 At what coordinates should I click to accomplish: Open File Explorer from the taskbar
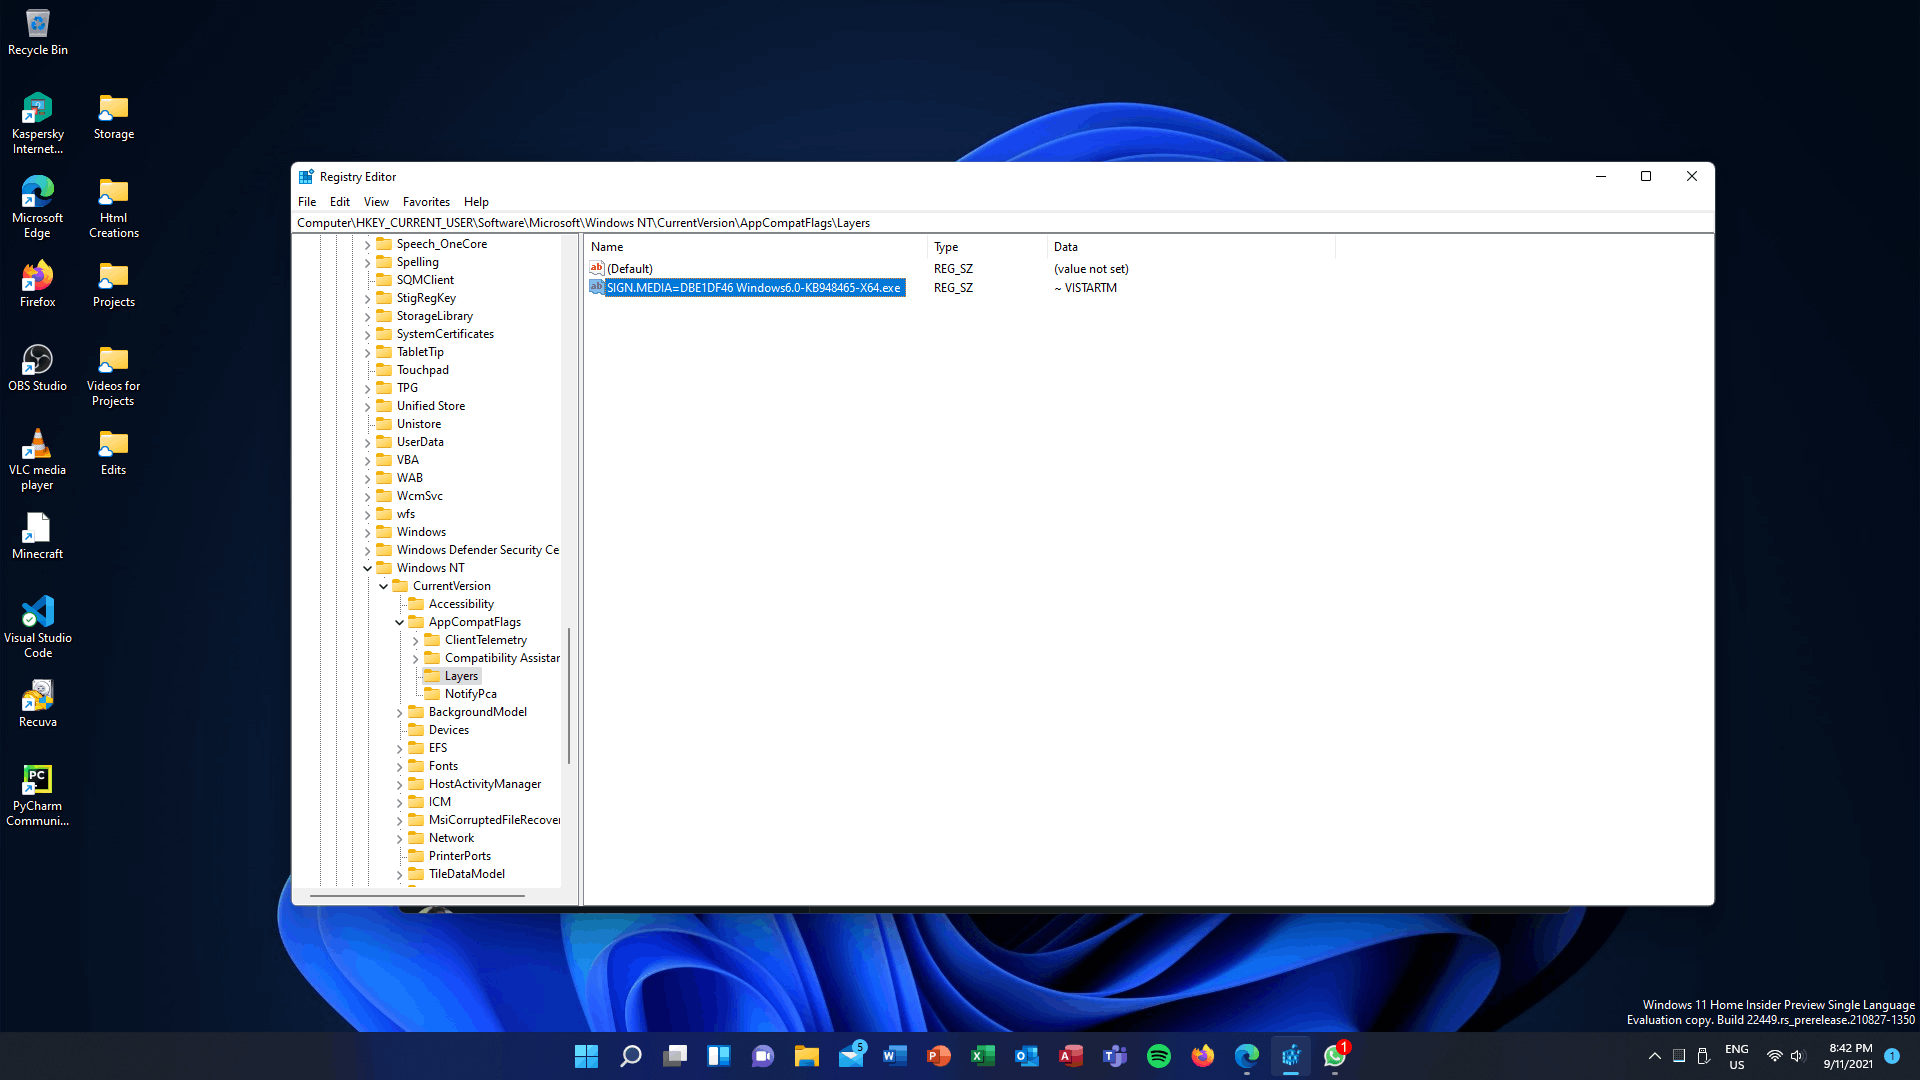pos(807,1056)
